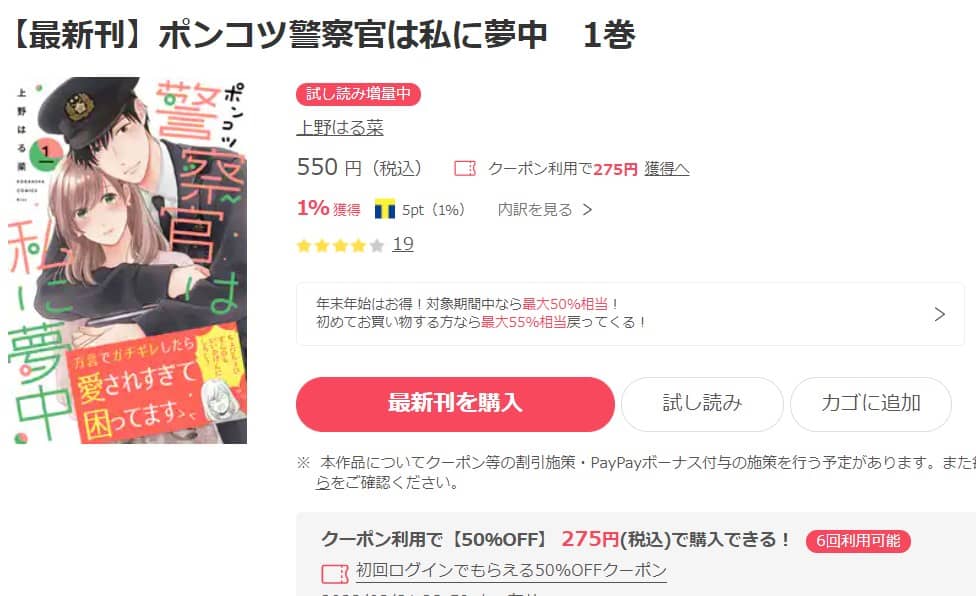Click the 試し読み増量中 badge
This screenshot has height=596, width=976.
(x=359, y=94)
